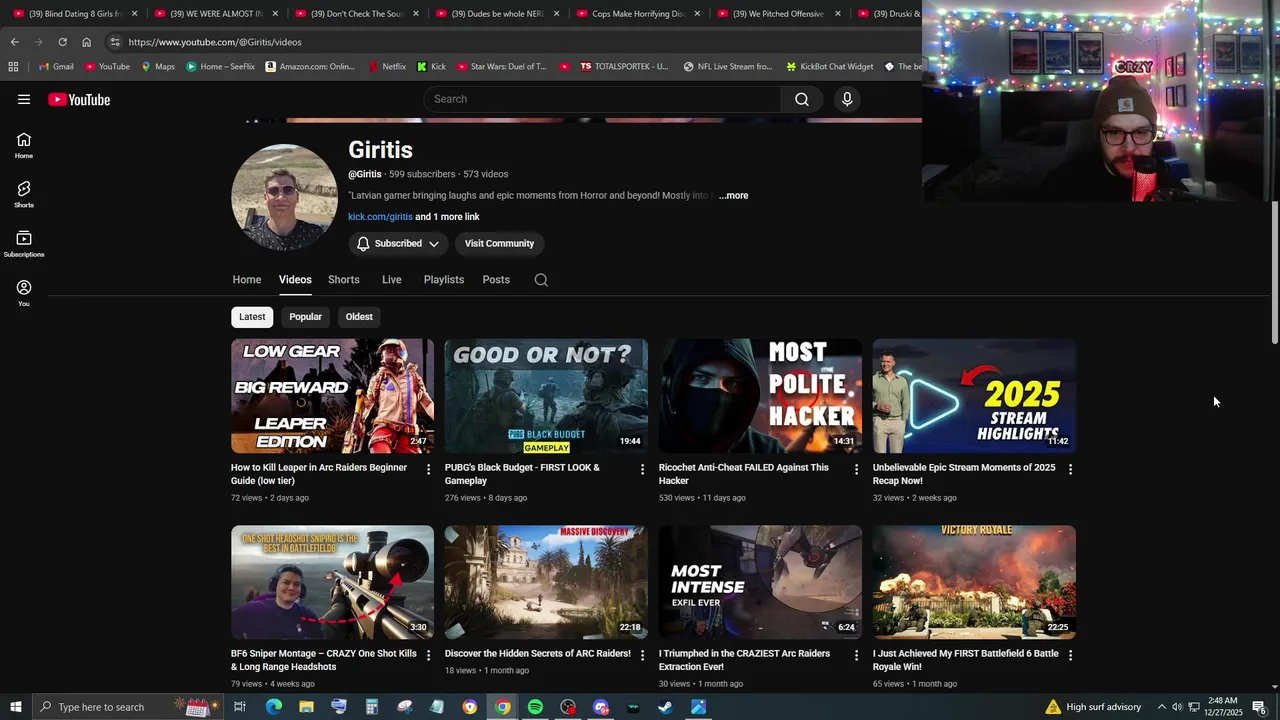
Task: Click the browser home button
Action: coord(86,42)
